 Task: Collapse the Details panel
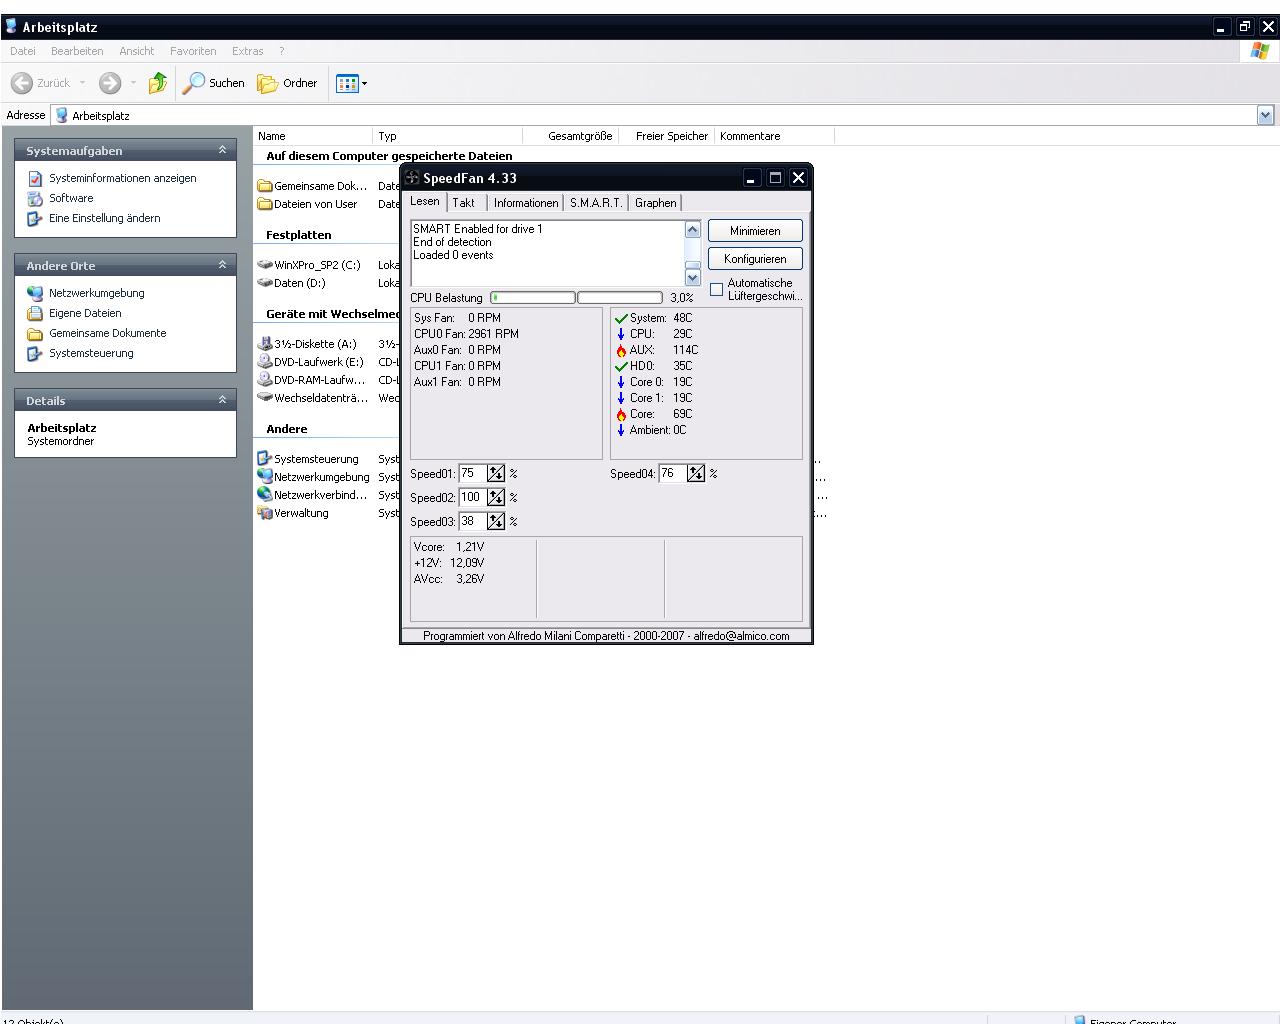[x=222, y=400]
